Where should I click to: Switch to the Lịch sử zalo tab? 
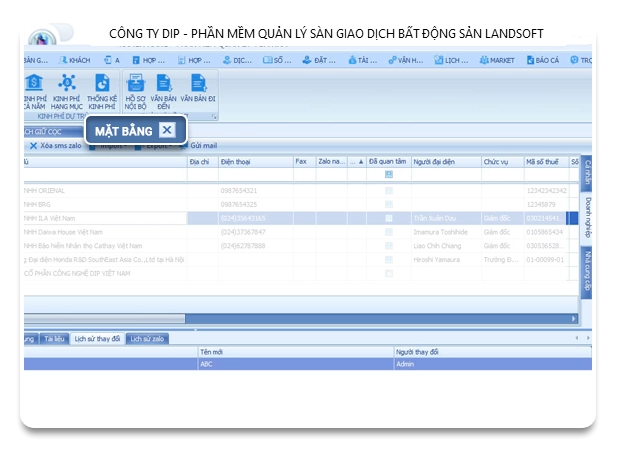coord(147,339)
